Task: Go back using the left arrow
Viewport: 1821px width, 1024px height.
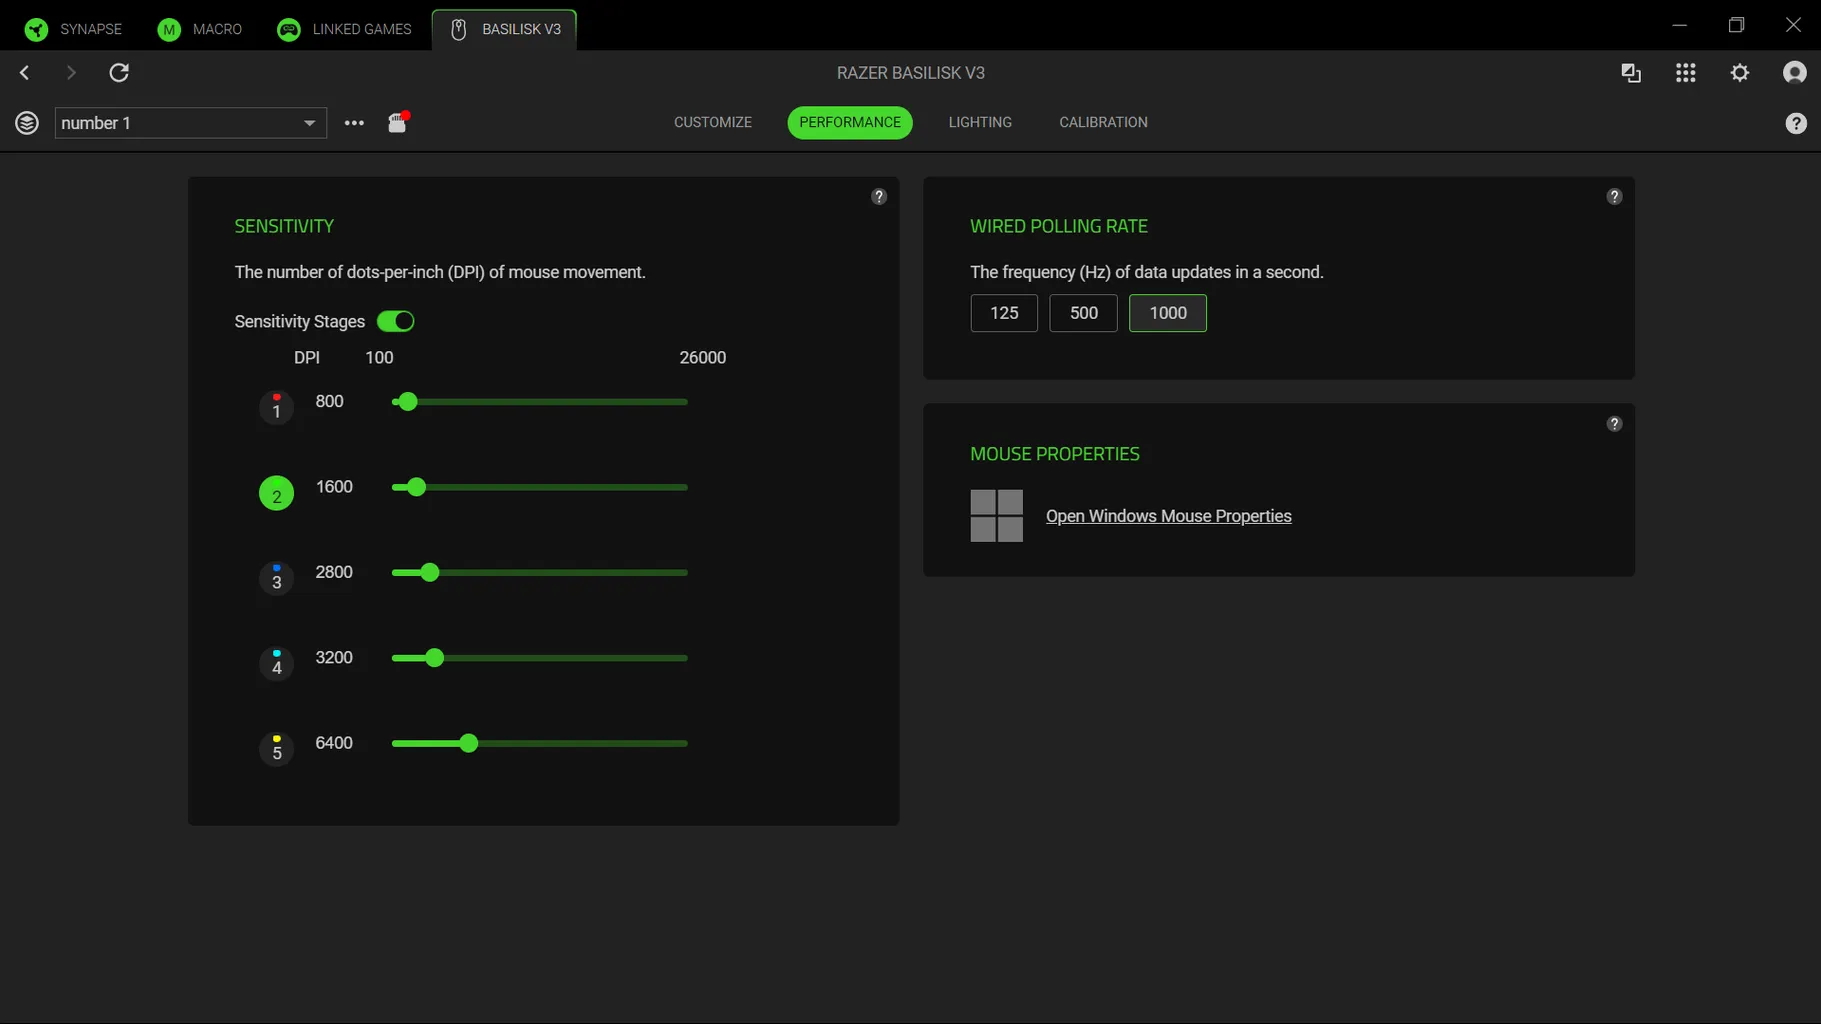Action: [25, 73]
